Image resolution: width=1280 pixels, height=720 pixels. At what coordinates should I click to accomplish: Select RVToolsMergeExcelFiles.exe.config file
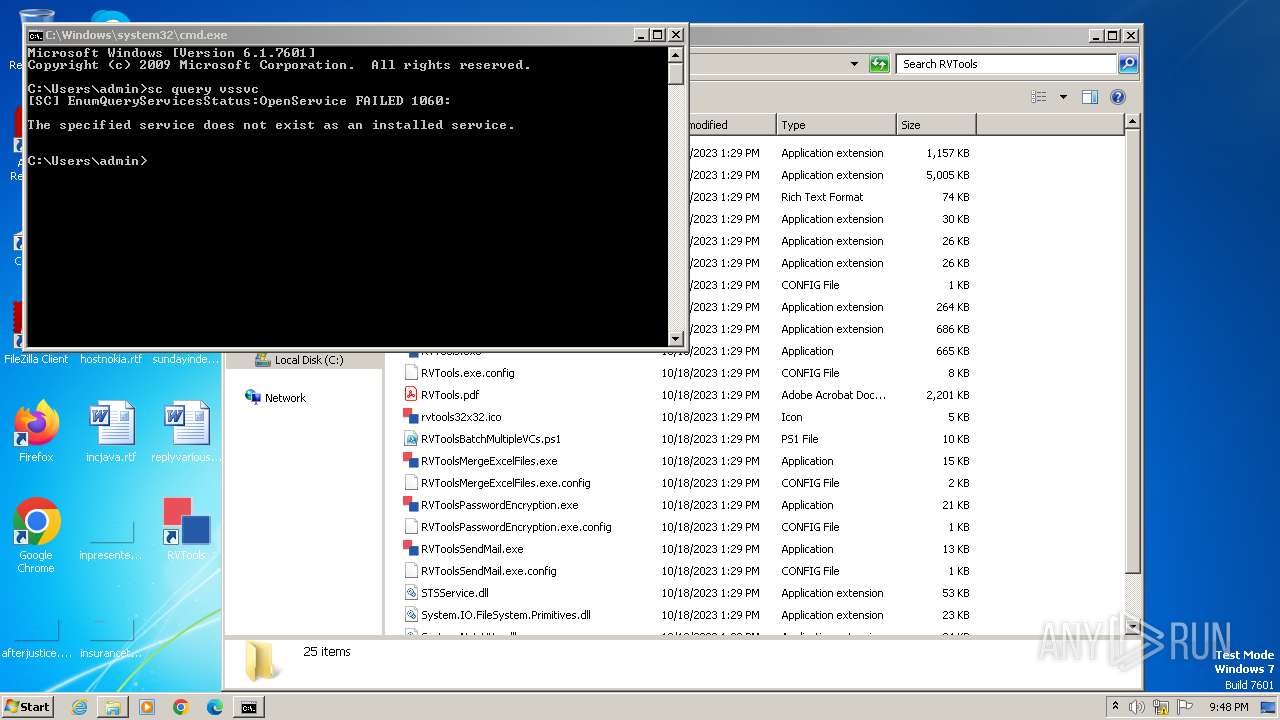pyautogui.click(x=505, y=483)
